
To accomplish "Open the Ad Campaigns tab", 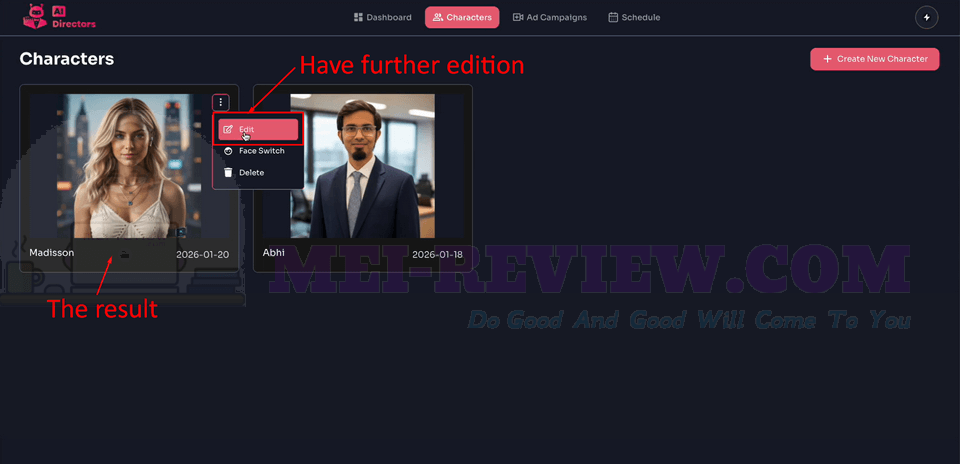I will tap(550, 17).
